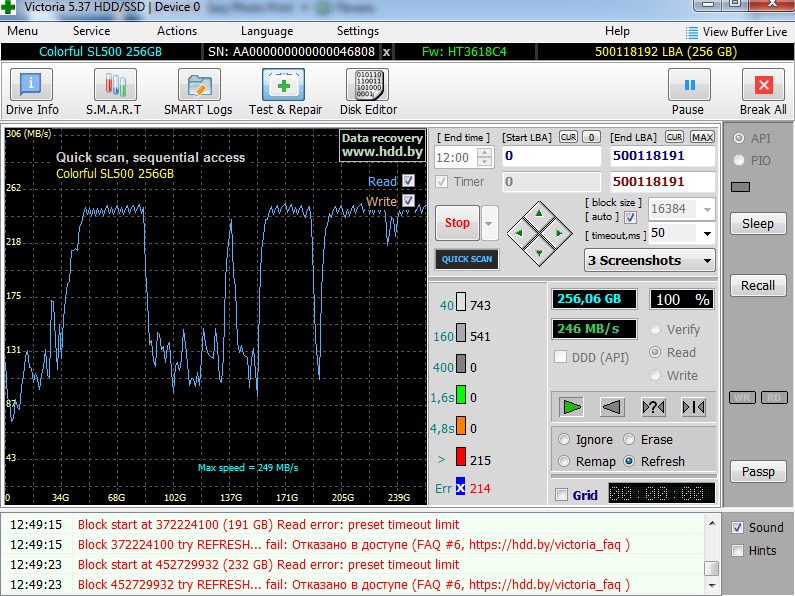Screen dimensions: 795x596
Task: Open the Menu menu
Action: pos(22,31)
